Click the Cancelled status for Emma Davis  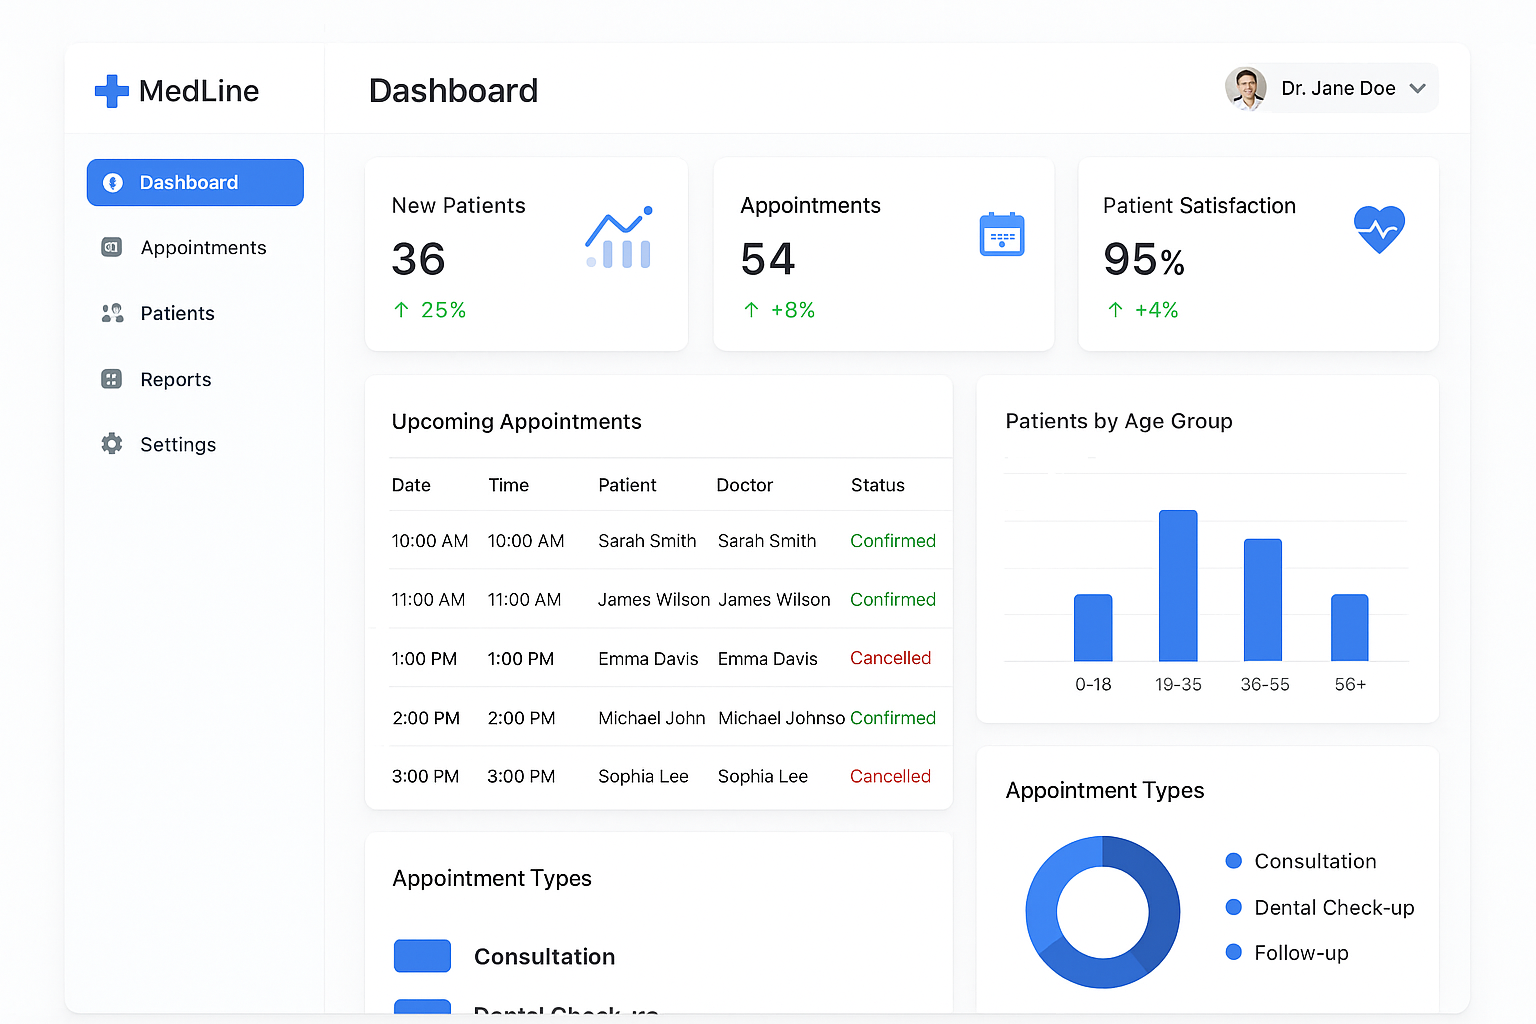tap(890, 658)
